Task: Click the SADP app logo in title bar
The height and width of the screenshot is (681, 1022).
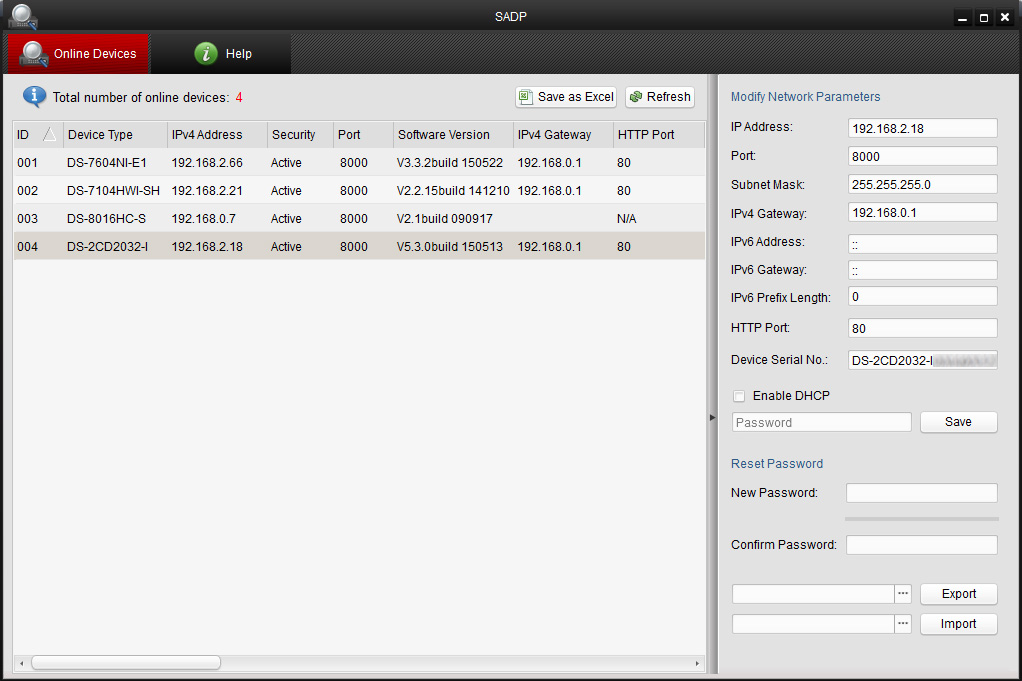Action: 22,16
